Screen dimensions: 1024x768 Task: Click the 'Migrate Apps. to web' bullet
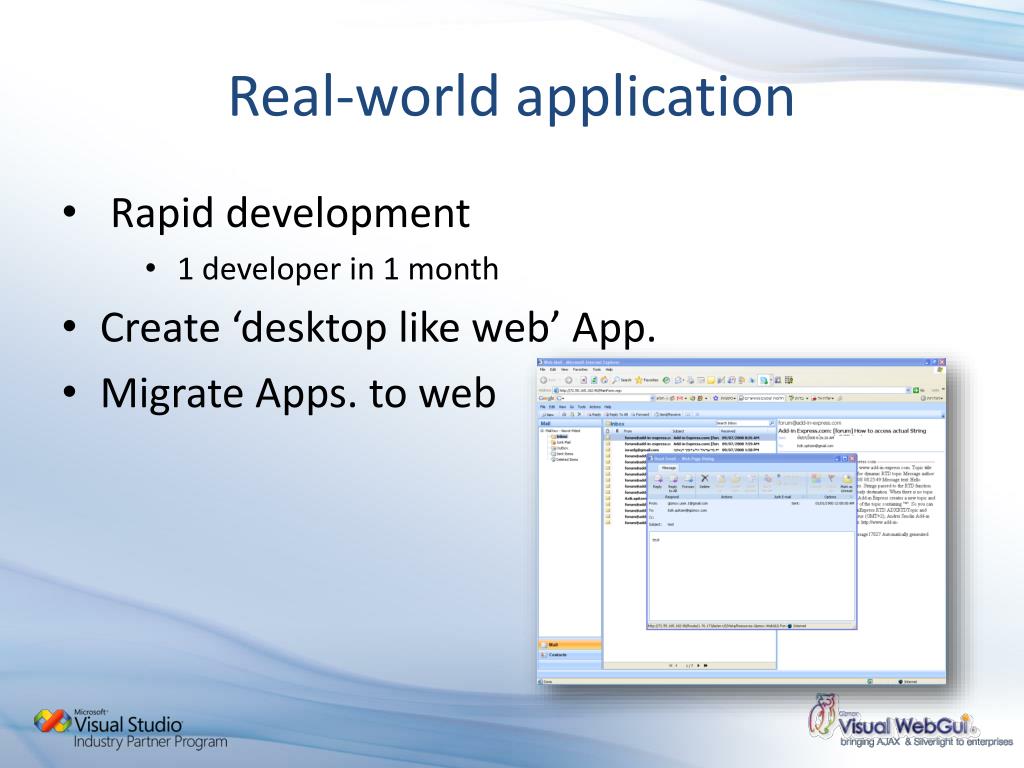click(298, 393)
